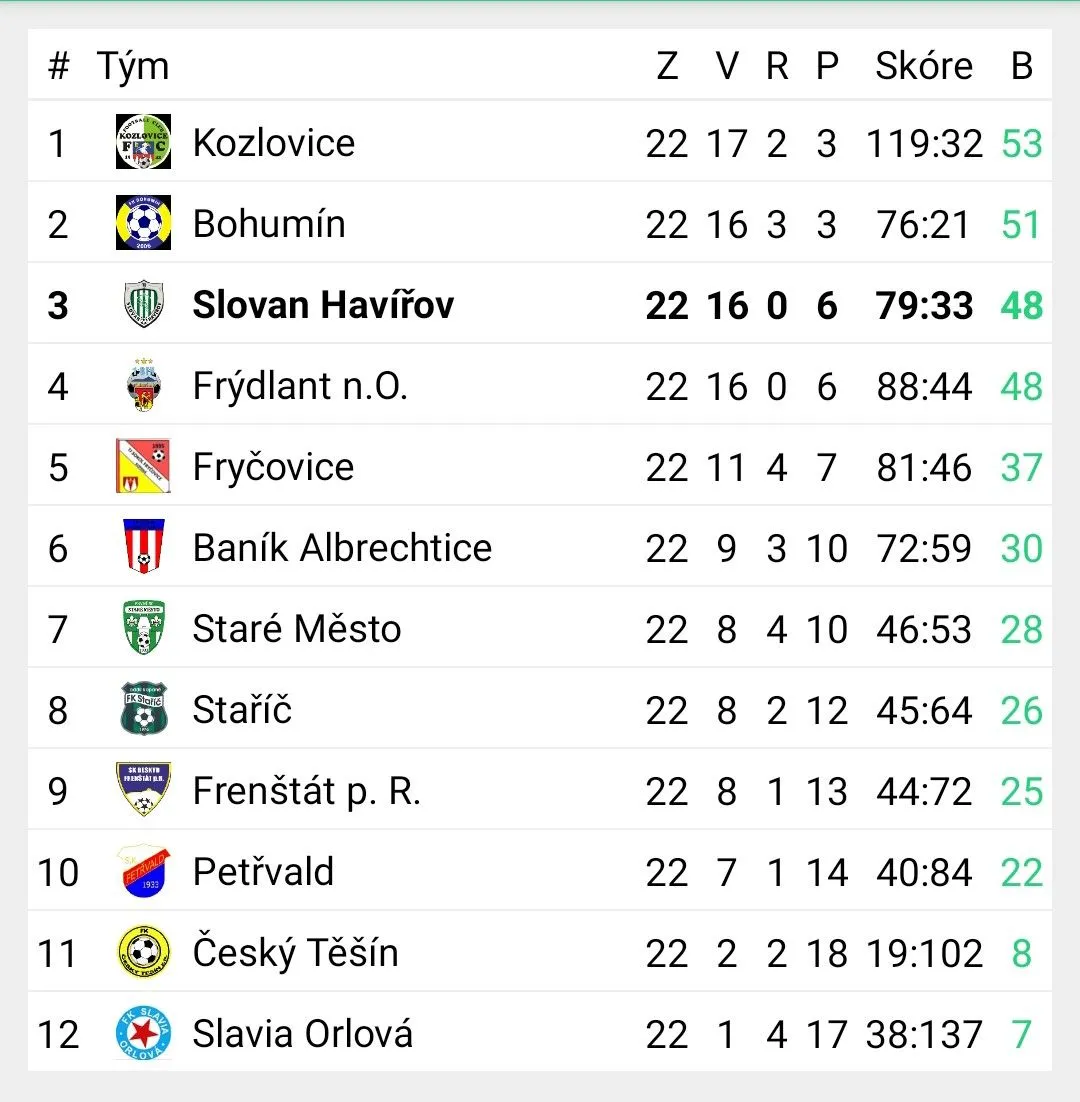Sort standings by the B points header
Screen dimensions: 1080x1102
tap(1022, 66)
